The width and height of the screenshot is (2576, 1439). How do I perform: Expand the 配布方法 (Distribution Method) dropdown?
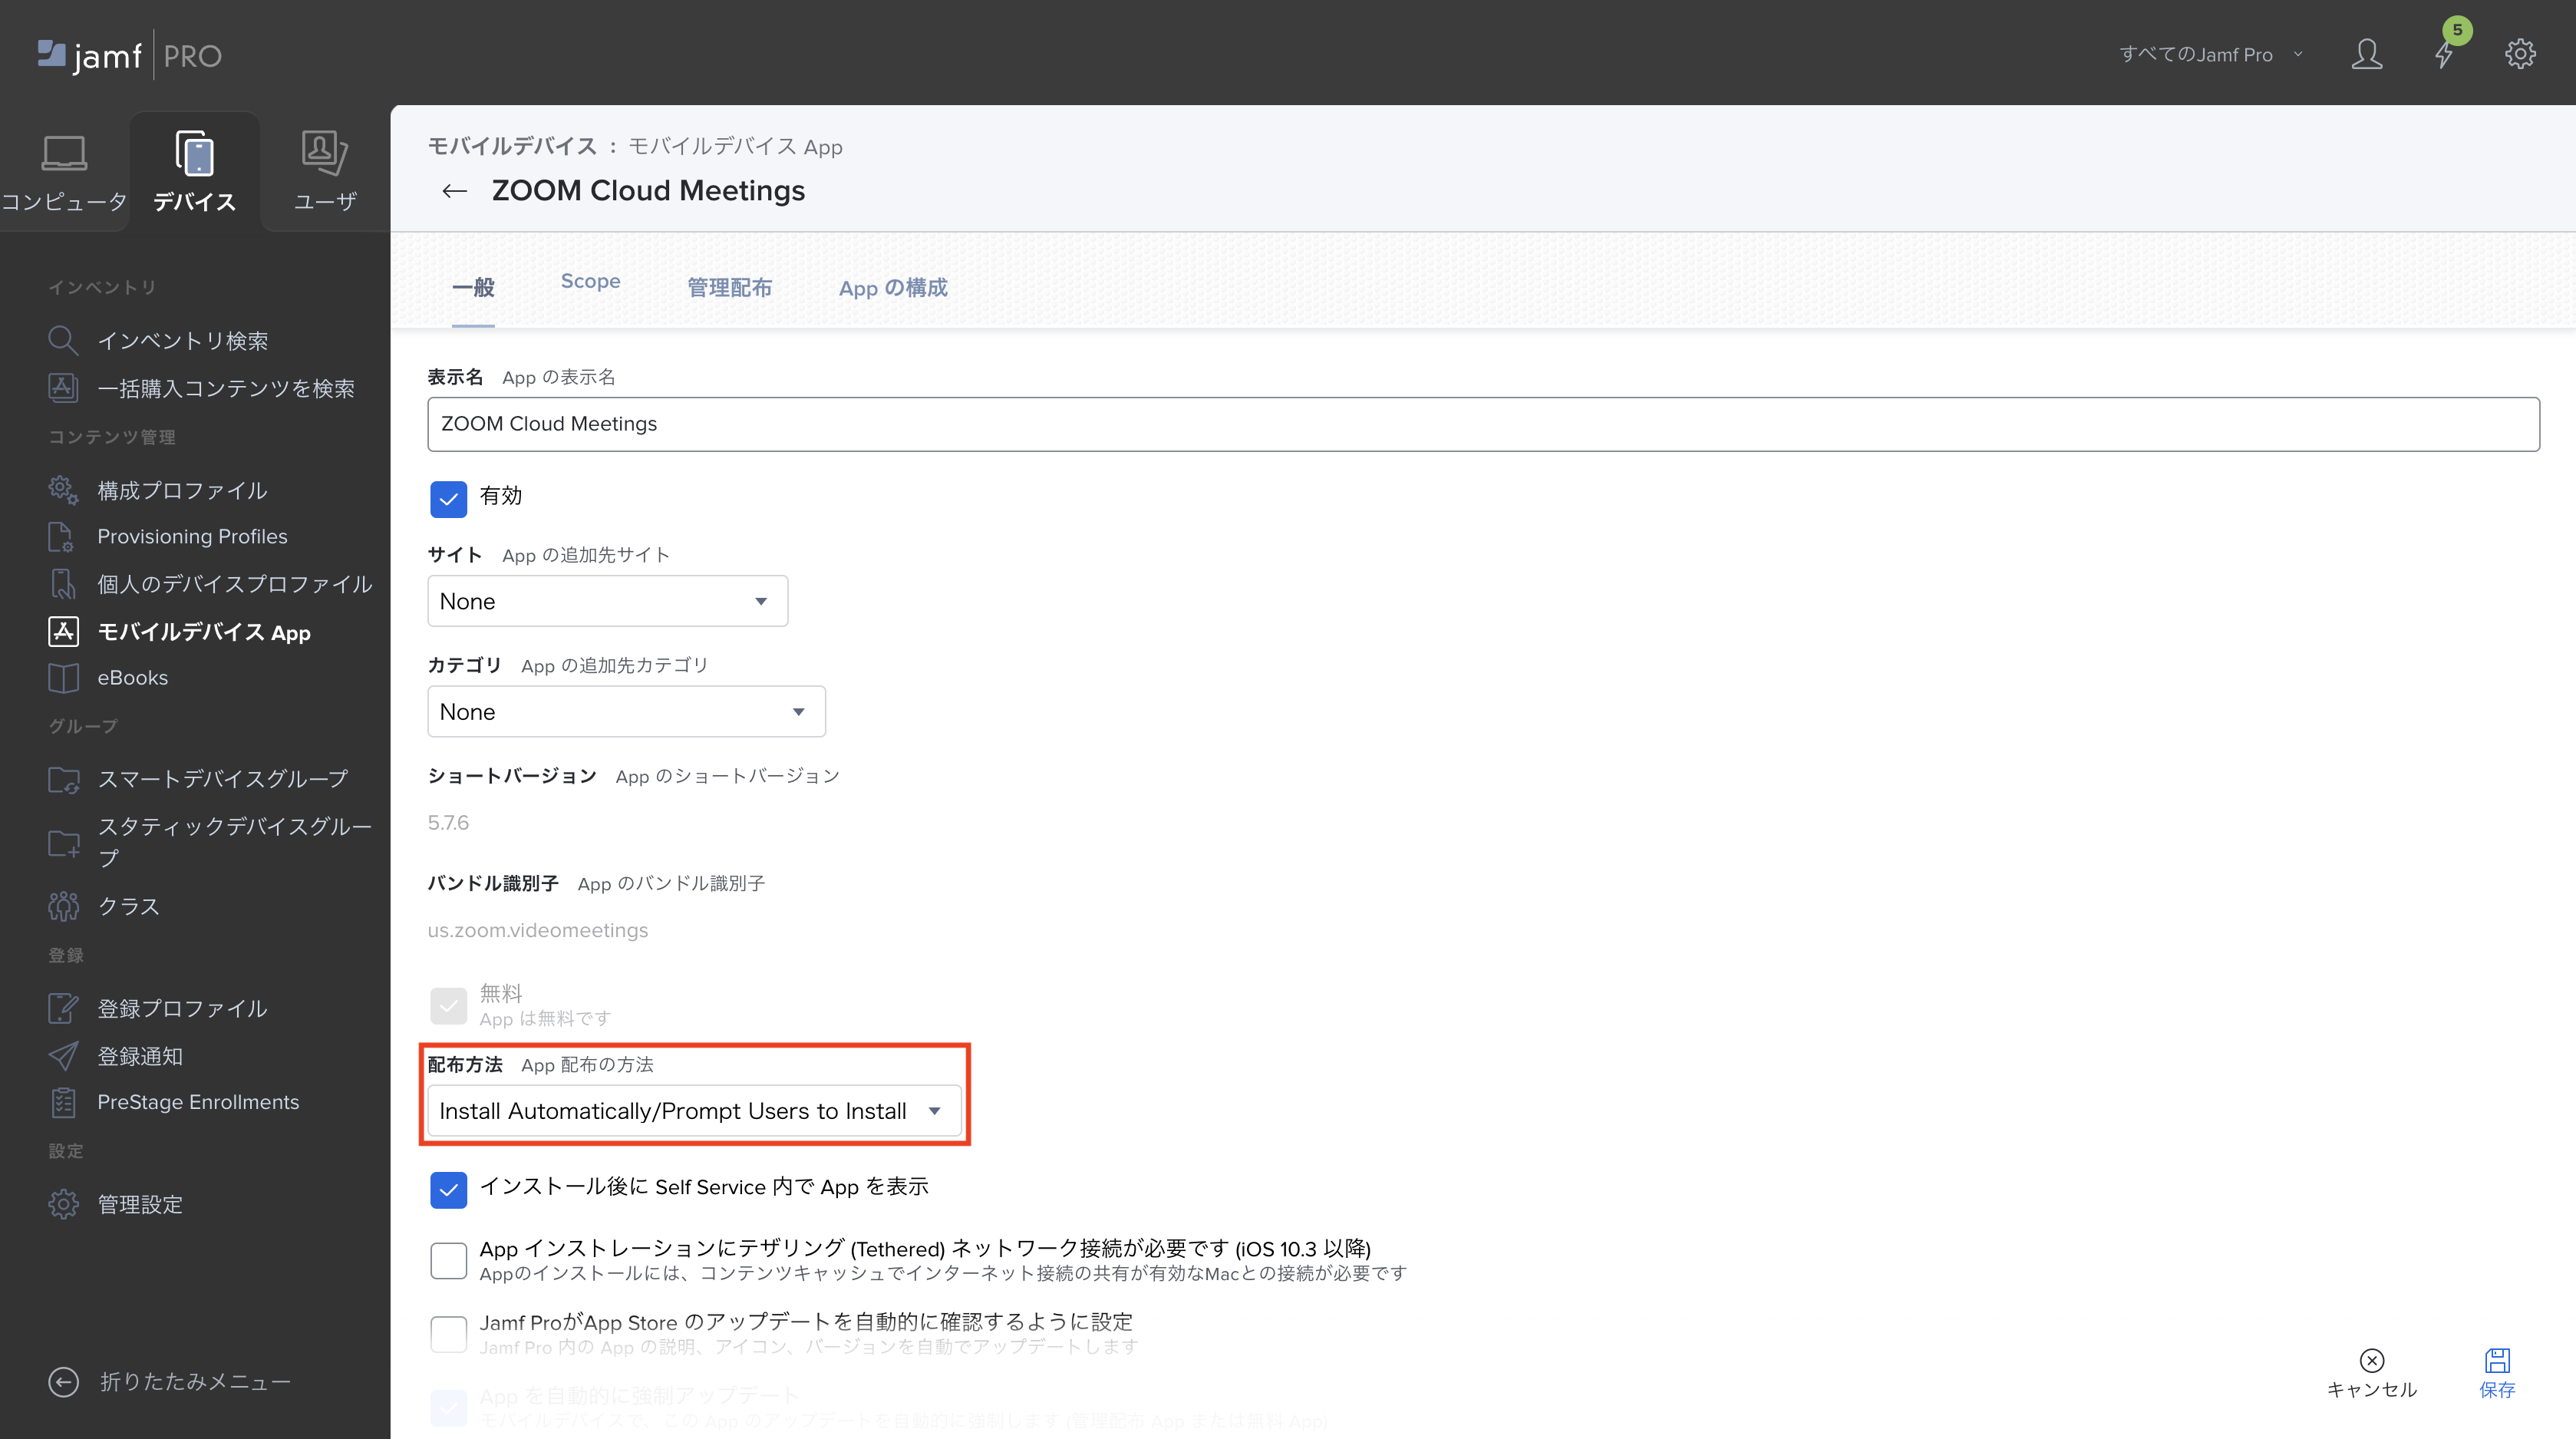934,1110
